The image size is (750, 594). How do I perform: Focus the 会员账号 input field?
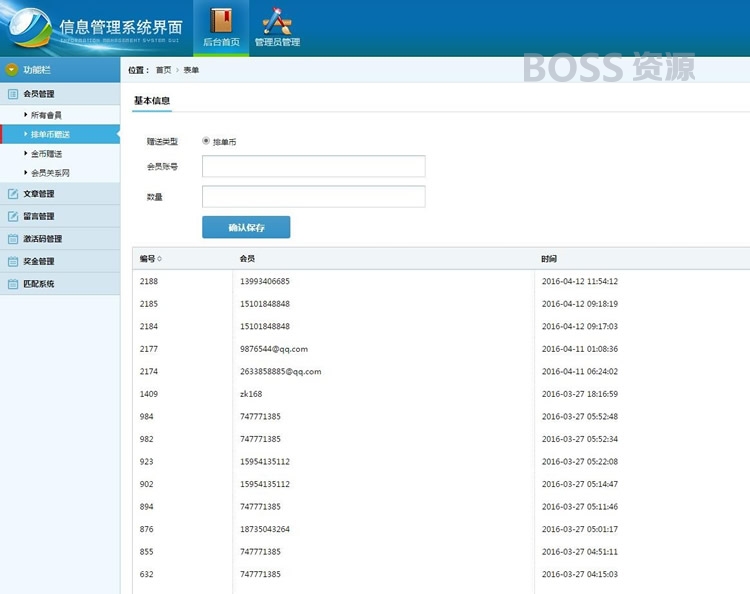(x=313, y=166)
